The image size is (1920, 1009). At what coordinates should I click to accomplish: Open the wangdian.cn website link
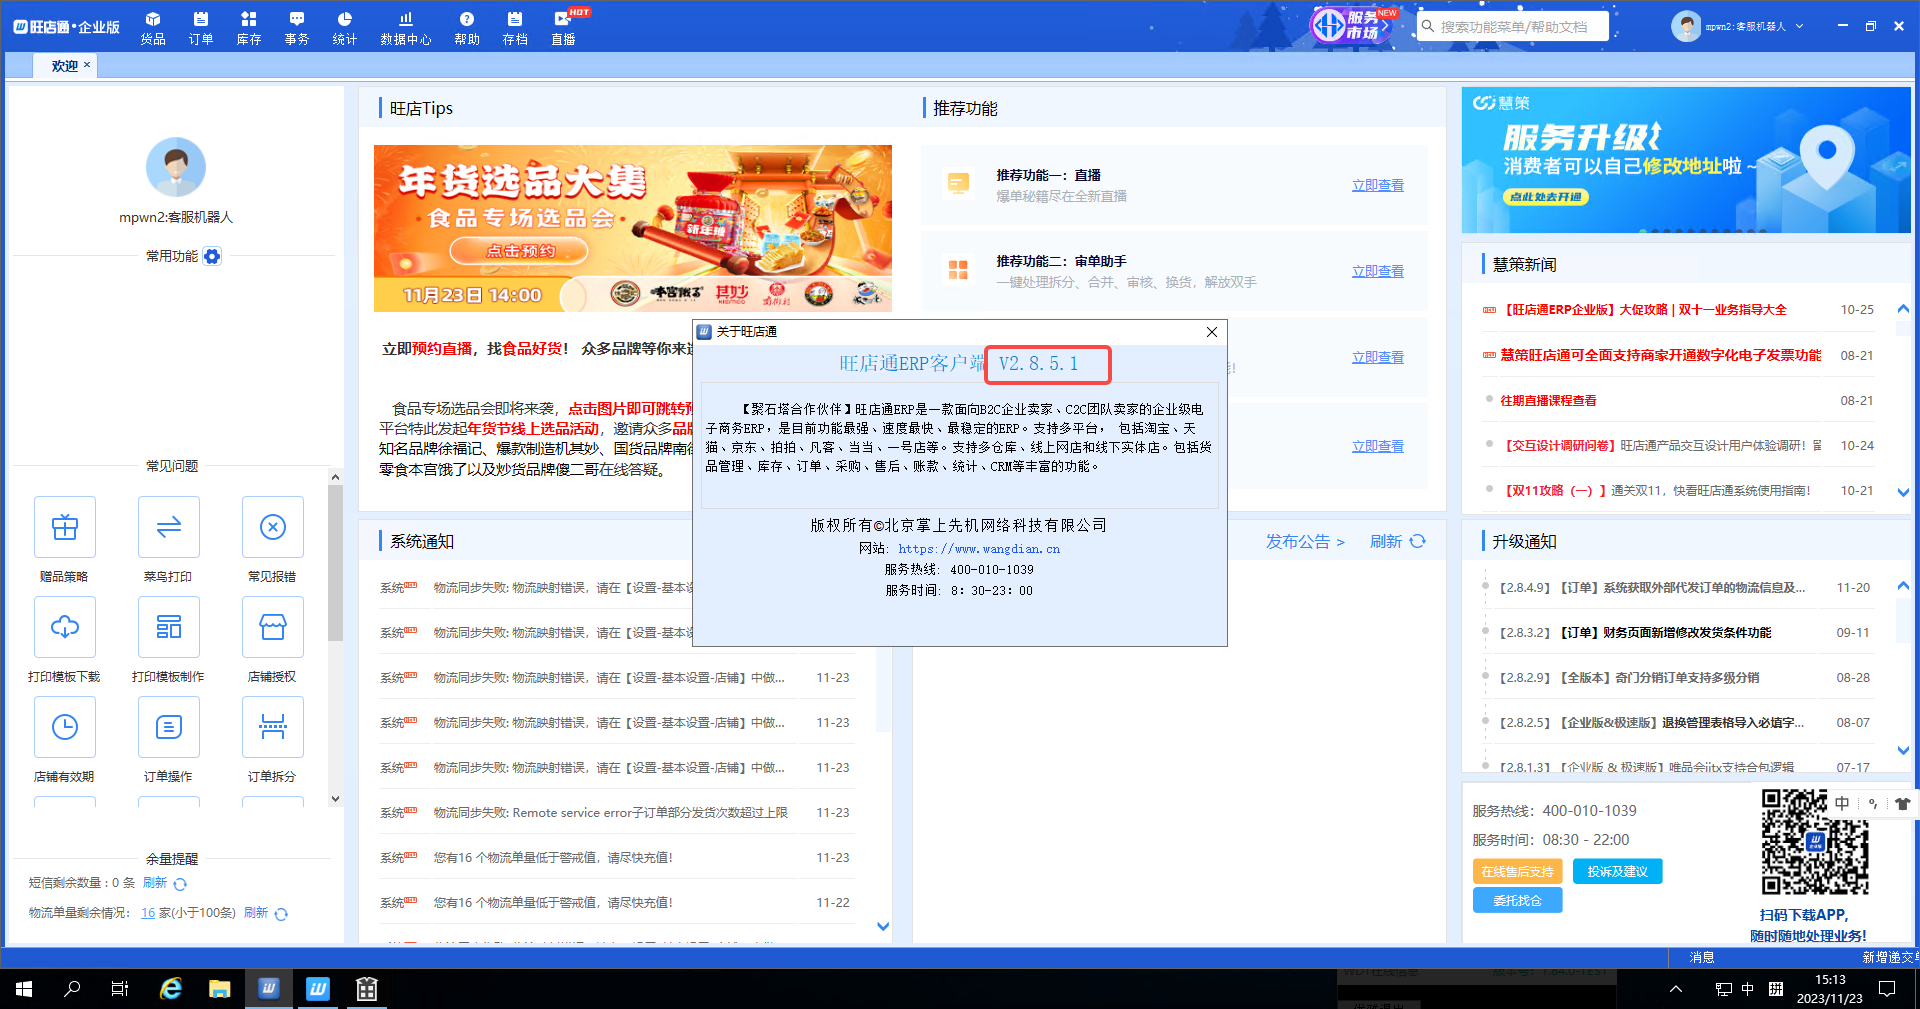pyautogui.click(x=979, y=548)
